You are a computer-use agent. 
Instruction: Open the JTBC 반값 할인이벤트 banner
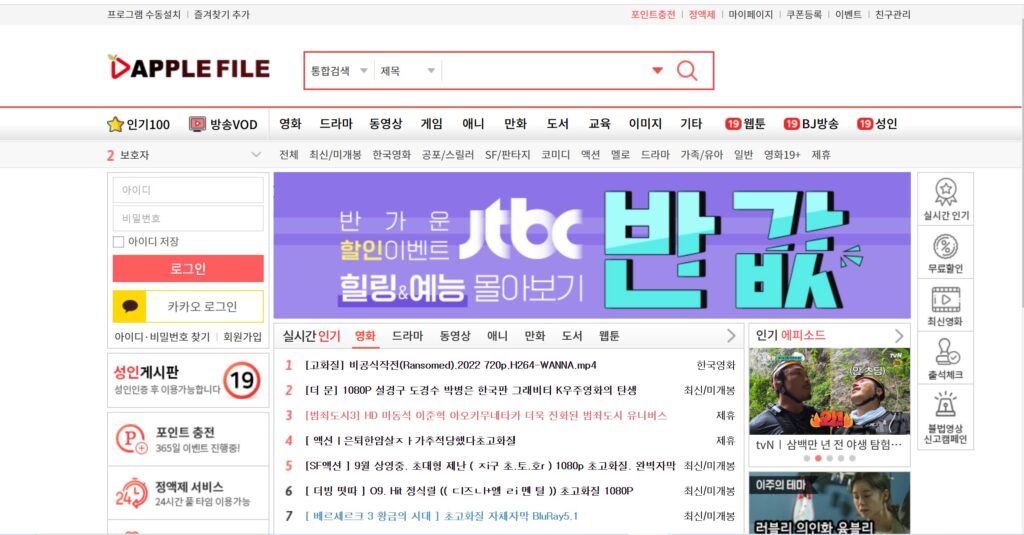coord(592,246)
